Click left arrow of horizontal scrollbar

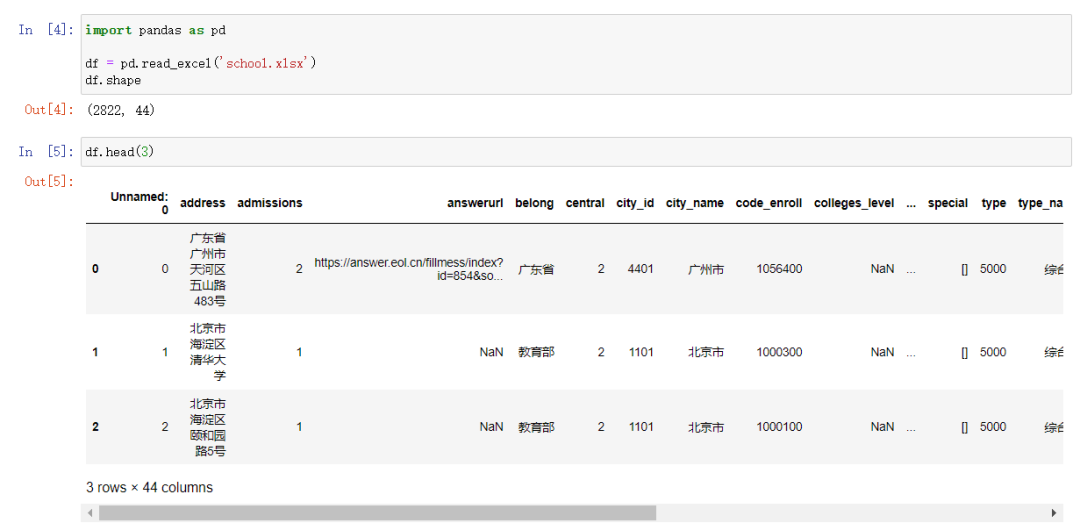tap(90, 513)
